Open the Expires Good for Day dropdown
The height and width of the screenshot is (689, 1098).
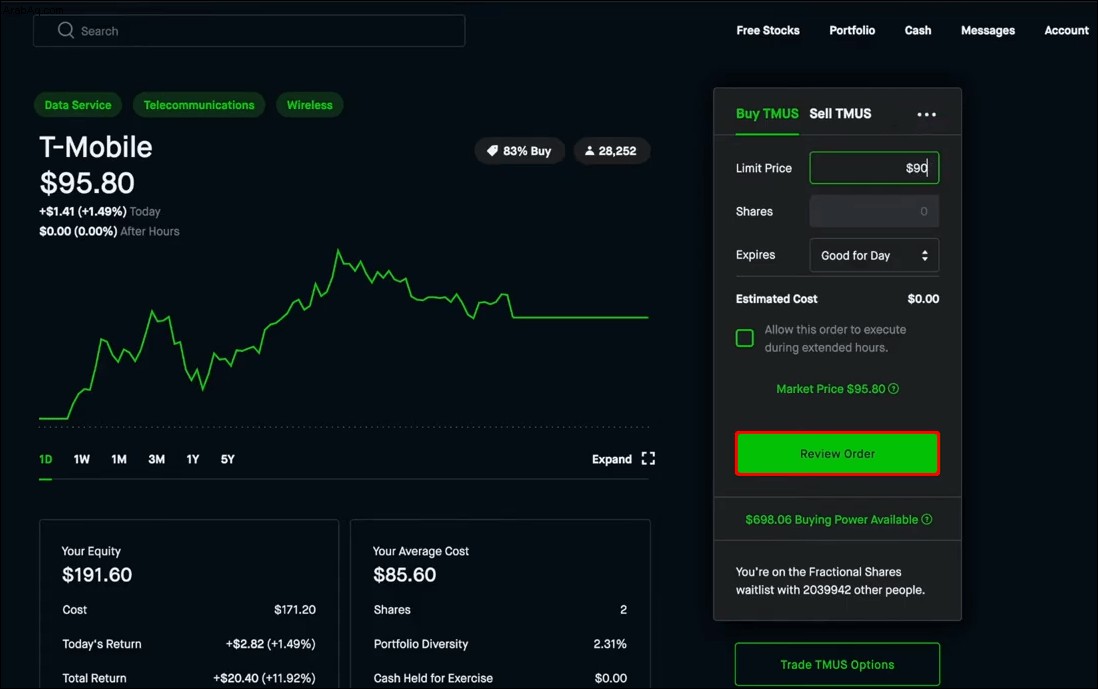[874, 256]
